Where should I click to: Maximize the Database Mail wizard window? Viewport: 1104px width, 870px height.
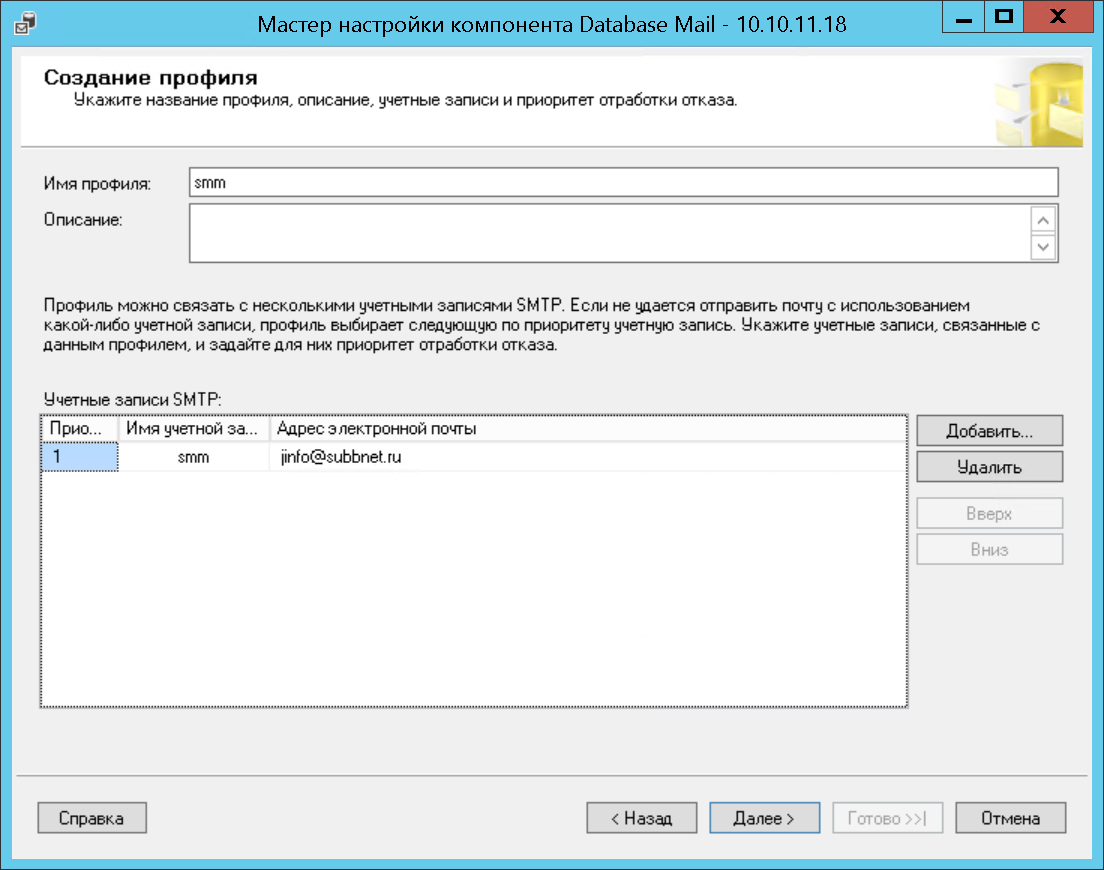1003,18
